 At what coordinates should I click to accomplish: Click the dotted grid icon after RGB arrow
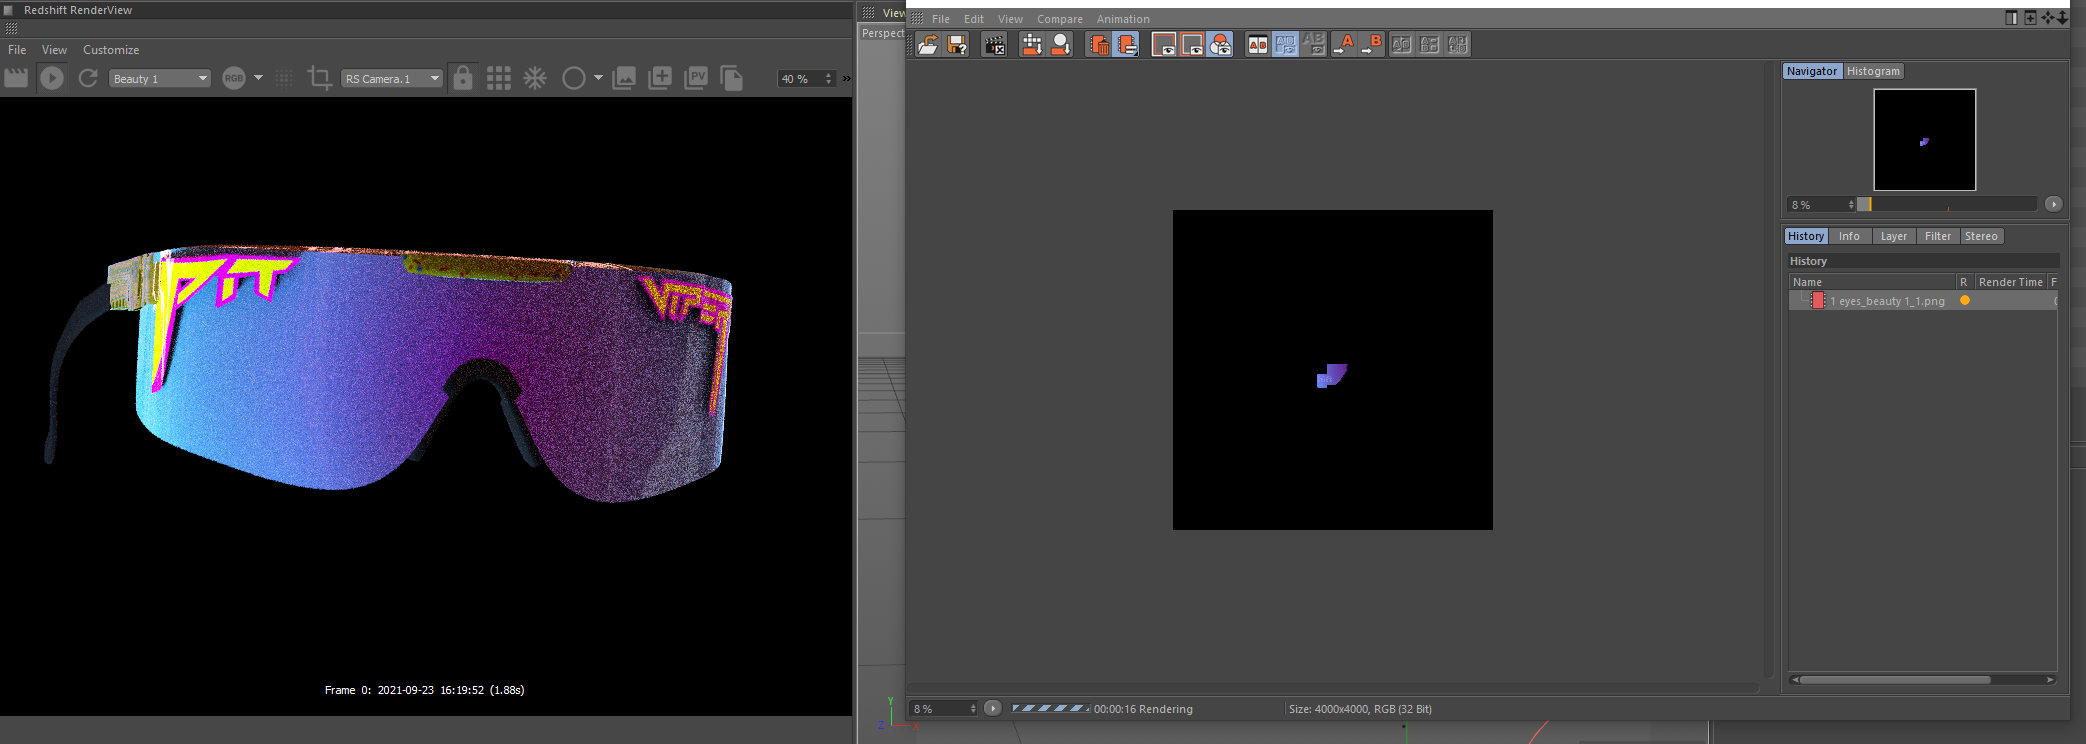coord(284,78)
